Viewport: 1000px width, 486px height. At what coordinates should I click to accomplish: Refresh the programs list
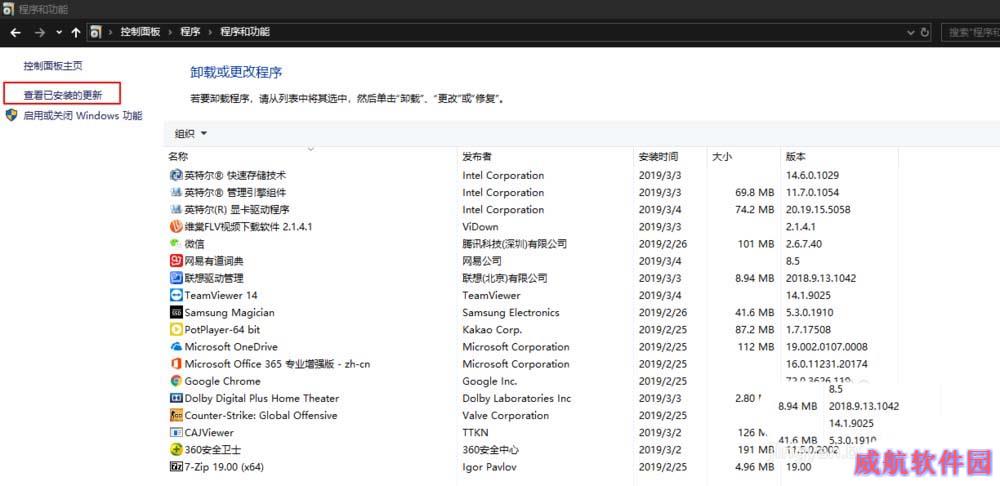(925, 33)
